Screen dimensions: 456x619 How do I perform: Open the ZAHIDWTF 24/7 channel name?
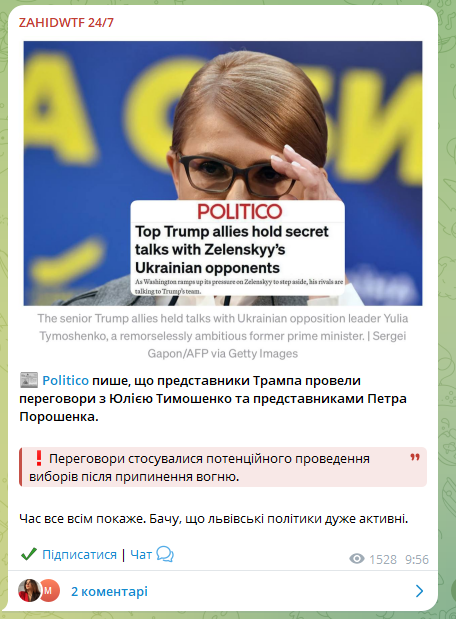[x=66, y=23]
